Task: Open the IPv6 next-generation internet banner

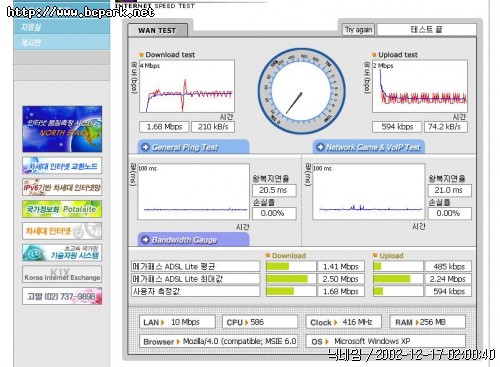Action: pyautogui.click(x=62, y=187)
